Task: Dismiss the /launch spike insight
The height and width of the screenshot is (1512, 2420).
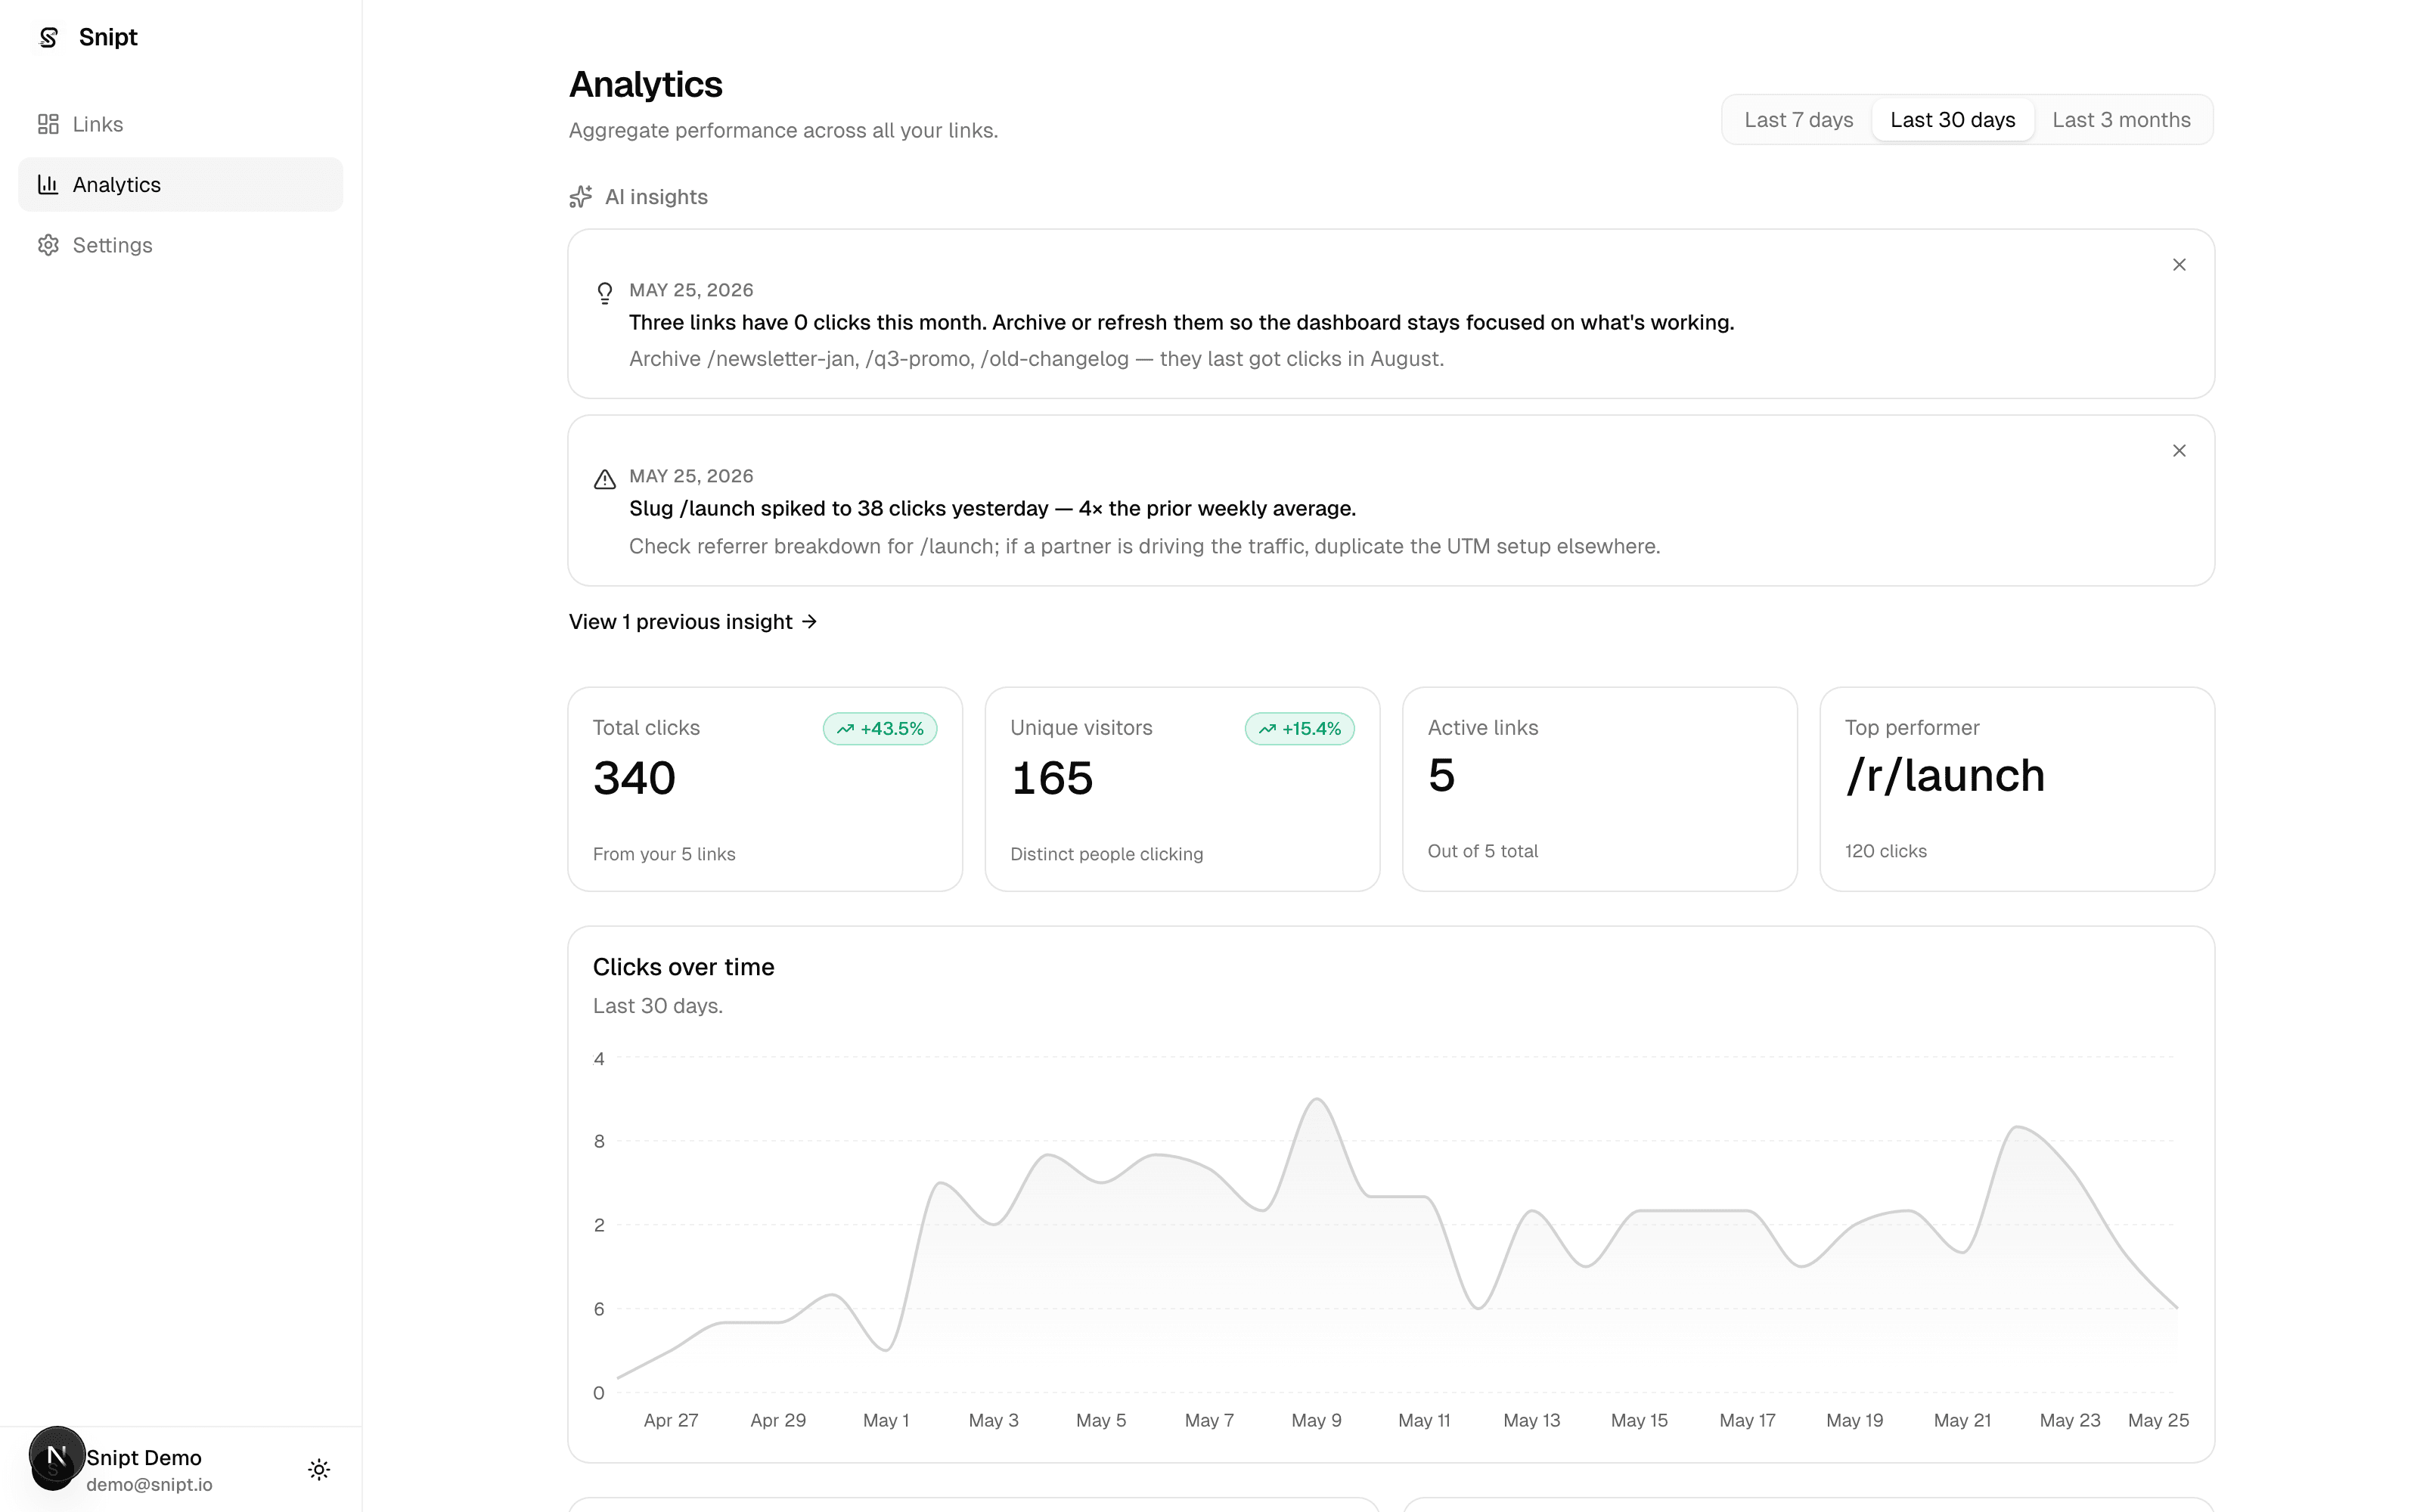Action: pos(2179,451)
